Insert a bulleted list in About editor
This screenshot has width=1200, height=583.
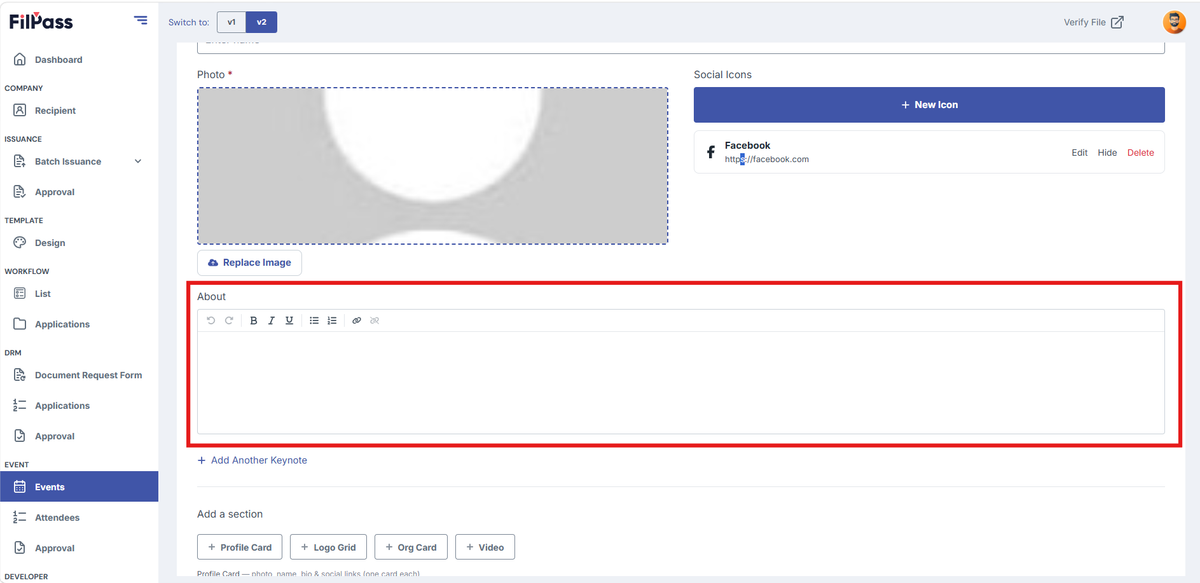pyautogui.click(x=314, y=321)
